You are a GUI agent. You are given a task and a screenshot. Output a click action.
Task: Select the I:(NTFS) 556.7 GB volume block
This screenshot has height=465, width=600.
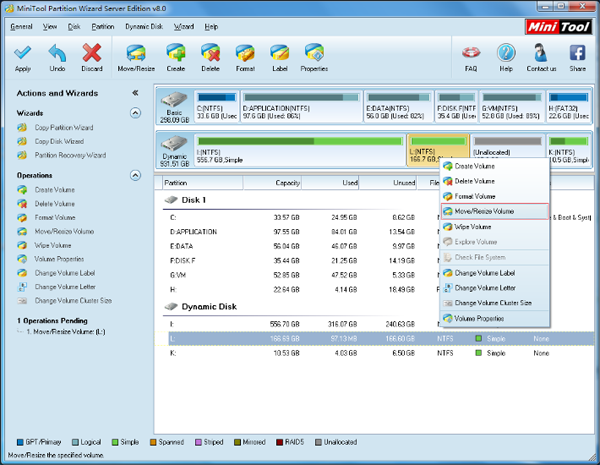click(300, 150)
